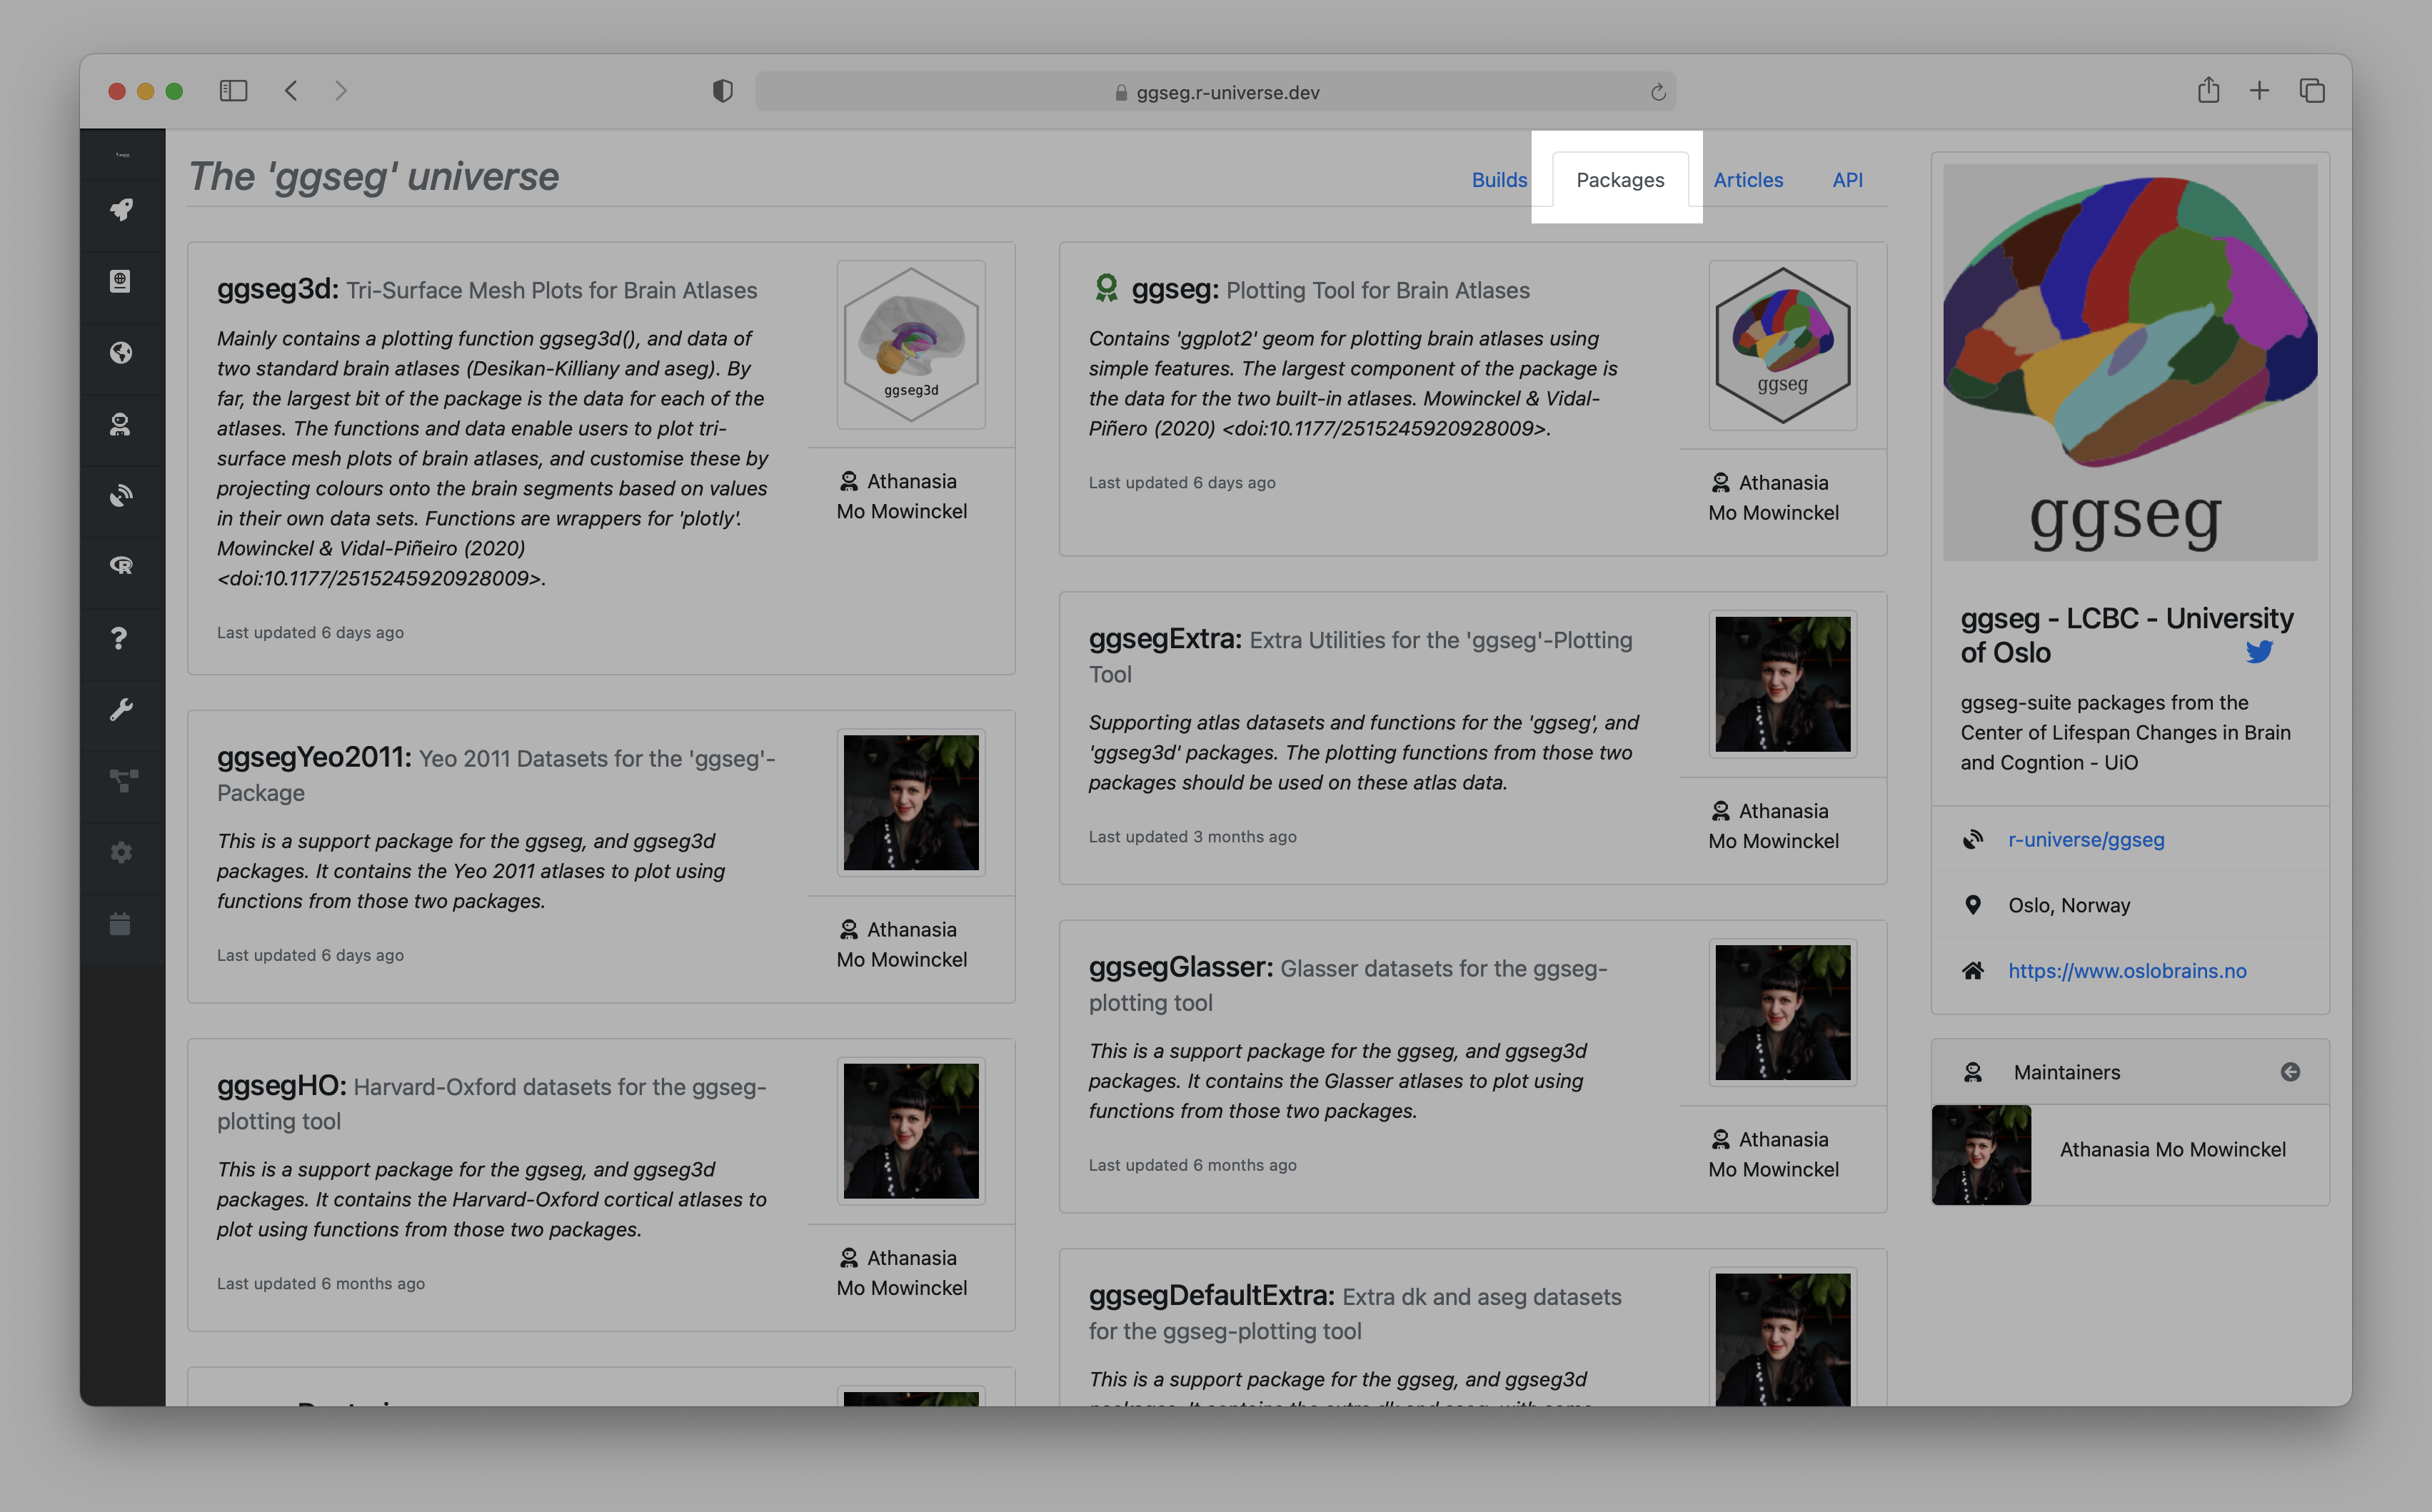
Task: Open a new tab with plus icon
Action: 2259,91
